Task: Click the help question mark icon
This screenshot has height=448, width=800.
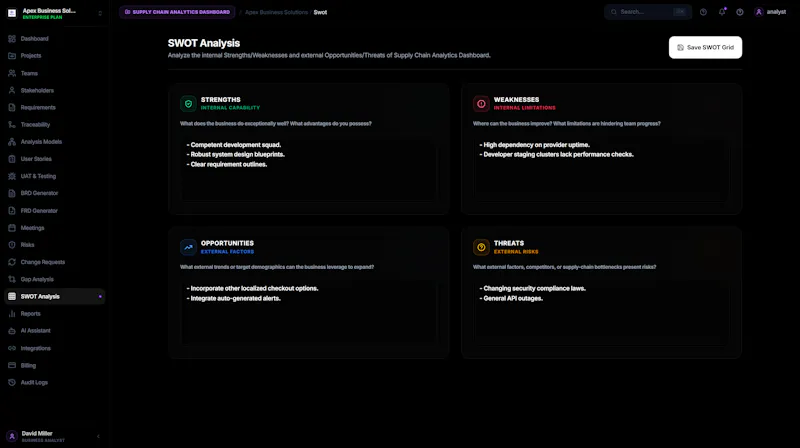Action: pos(740,12)
